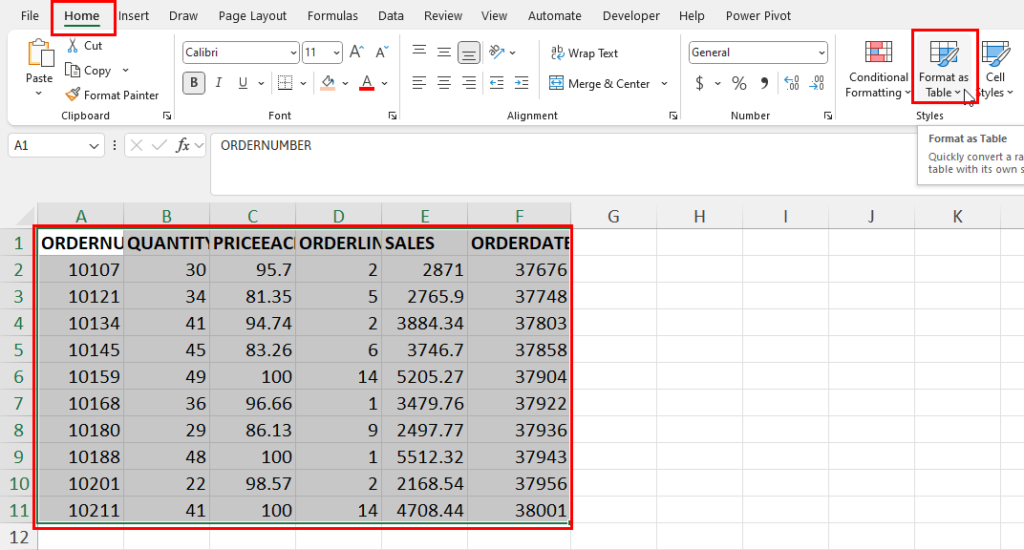
Task: Open the font size 11 dropdown
Action: 336,52
